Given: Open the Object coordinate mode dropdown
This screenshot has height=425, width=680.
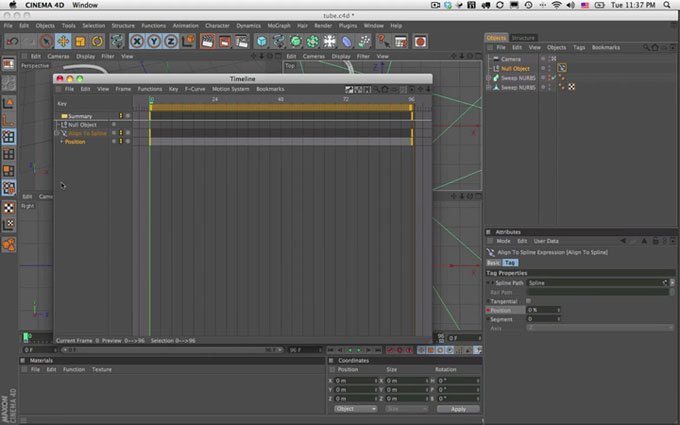Looking at the screenshot, I should 356,409.
